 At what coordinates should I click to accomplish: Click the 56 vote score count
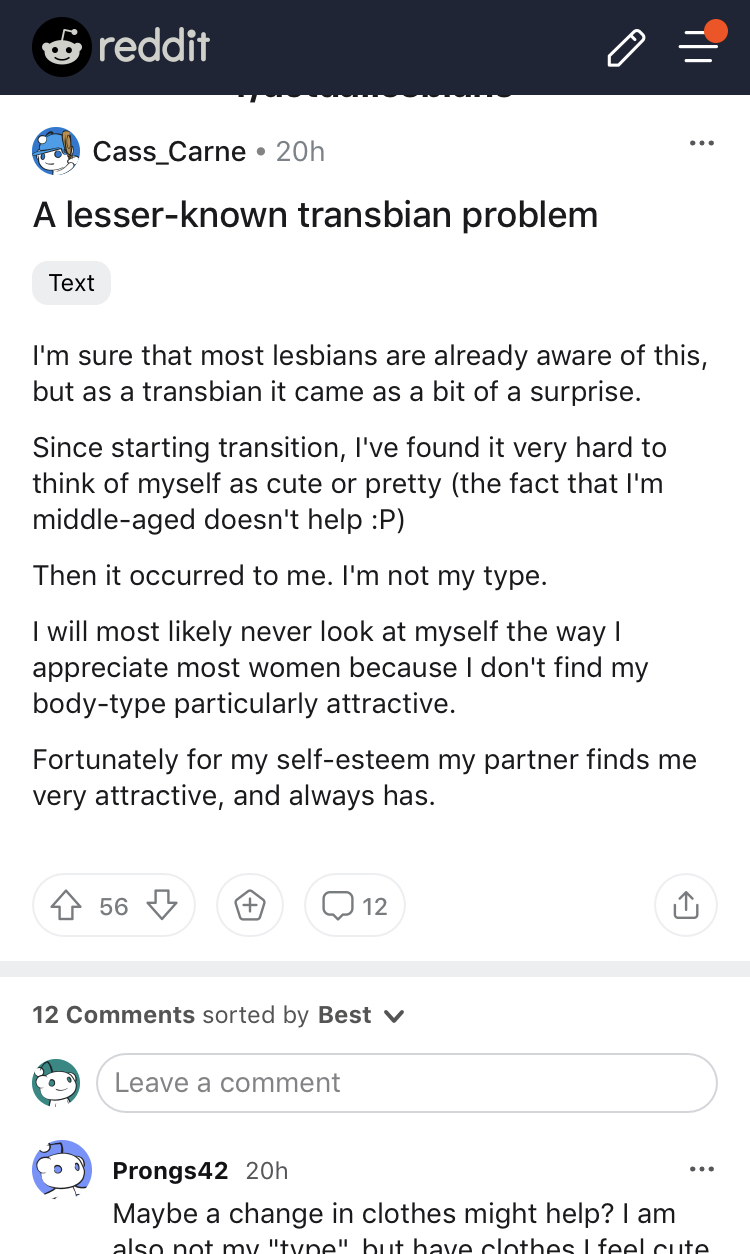(x=114, y=906)
